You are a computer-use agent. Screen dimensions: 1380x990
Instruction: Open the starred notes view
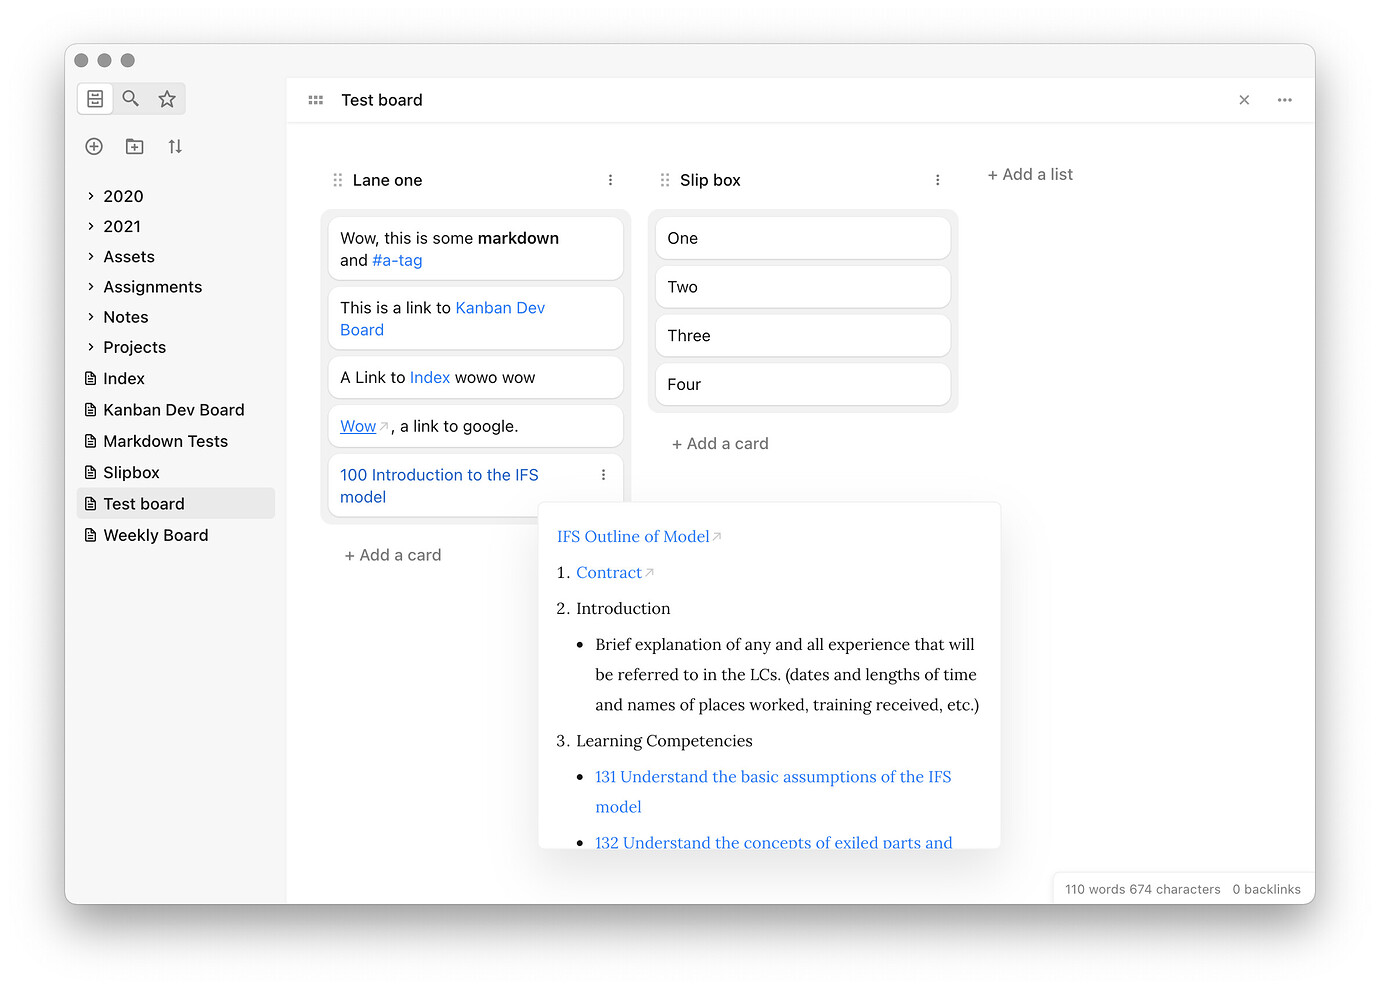pos(167,98)
